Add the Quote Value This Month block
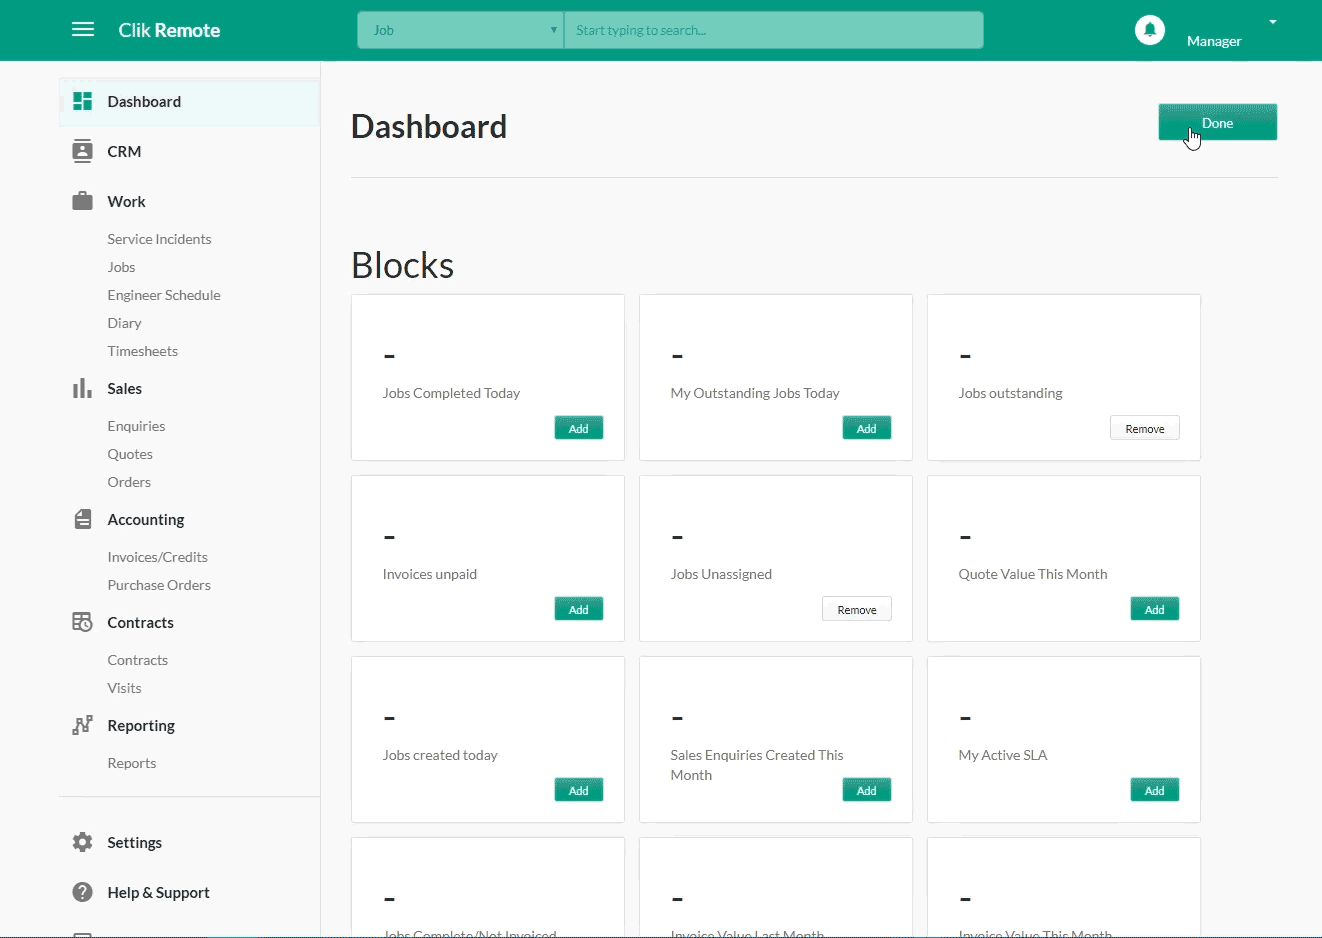This screenshot has width=1322, height=938. pyautogui.click(x=1154, y=608)
